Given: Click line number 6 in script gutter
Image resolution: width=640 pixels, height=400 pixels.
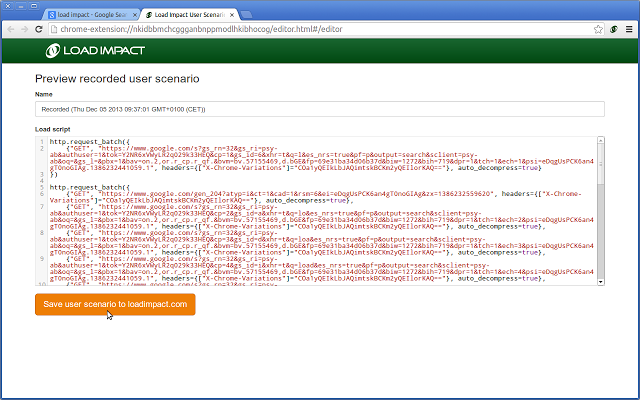Looking at the screenshot, I should point(42,194).
